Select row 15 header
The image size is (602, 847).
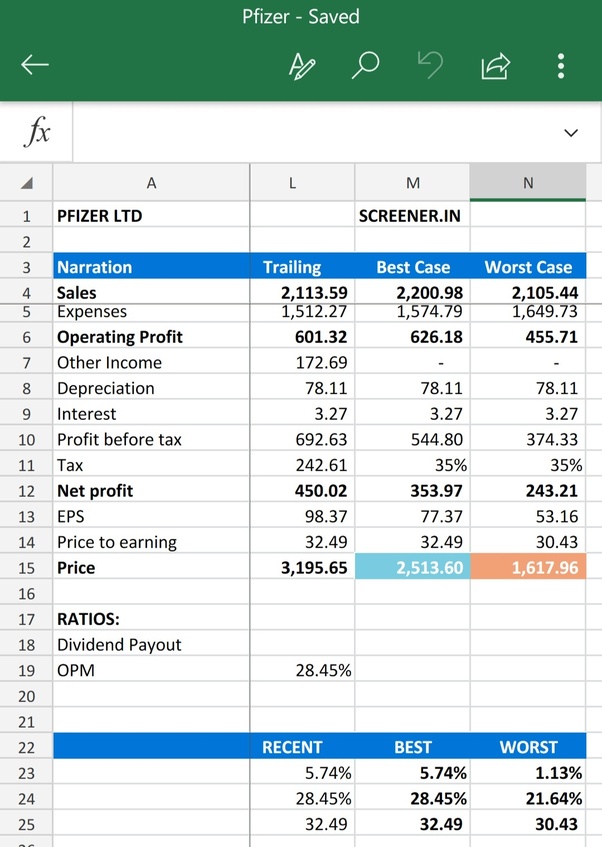tap(26, 568)
